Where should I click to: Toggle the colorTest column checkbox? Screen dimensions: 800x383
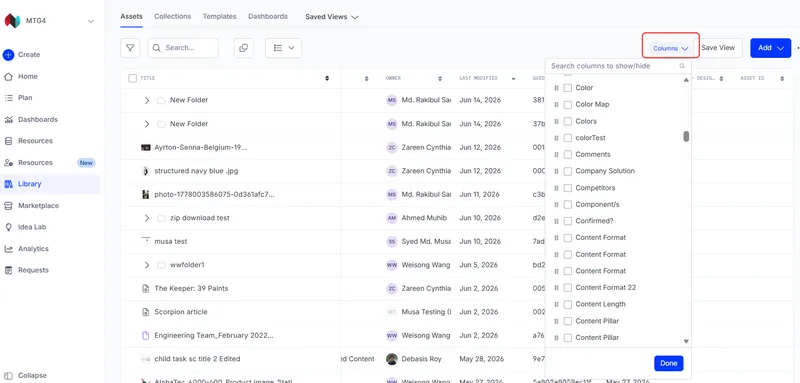point(567,138)
